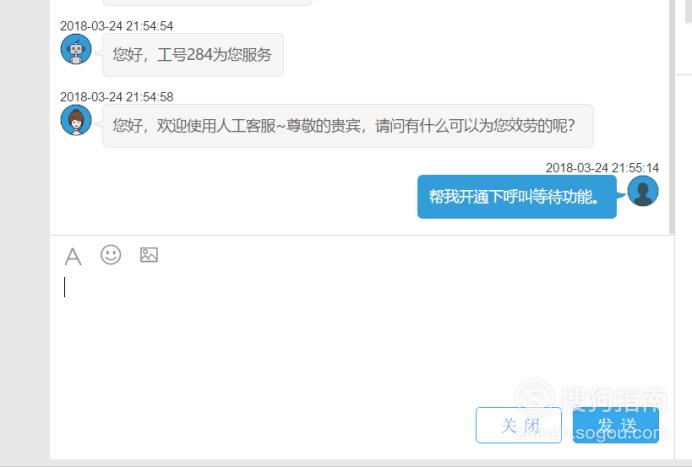
Task: Click the insert image icon
Action: click(x=149, y=255)
